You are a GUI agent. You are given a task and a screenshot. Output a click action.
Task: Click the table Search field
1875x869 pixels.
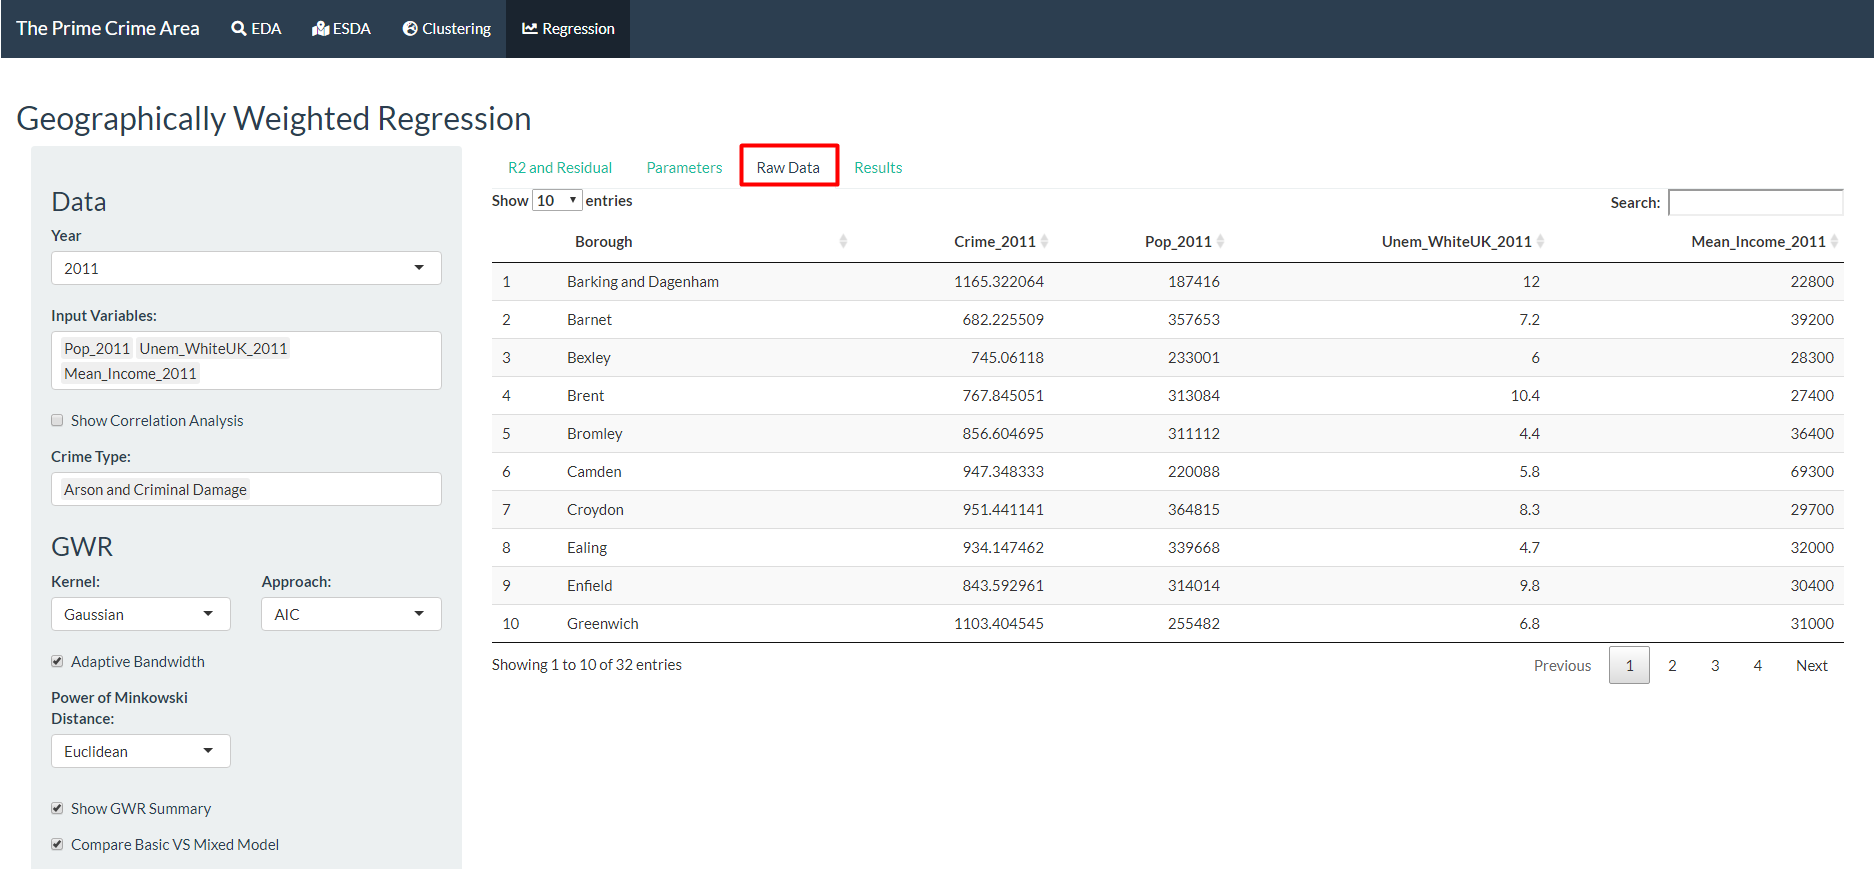pyautogui.click(x=1755, y=203)
